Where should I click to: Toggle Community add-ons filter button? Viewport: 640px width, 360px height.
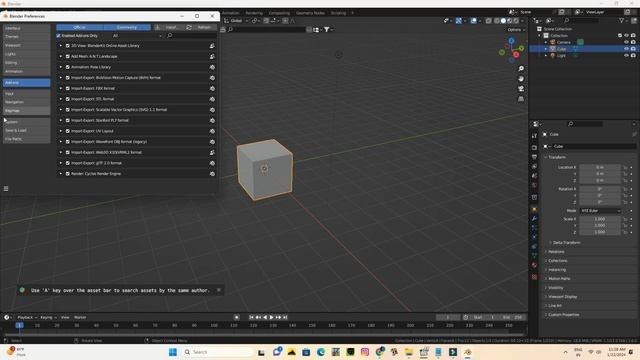[127, 27]
